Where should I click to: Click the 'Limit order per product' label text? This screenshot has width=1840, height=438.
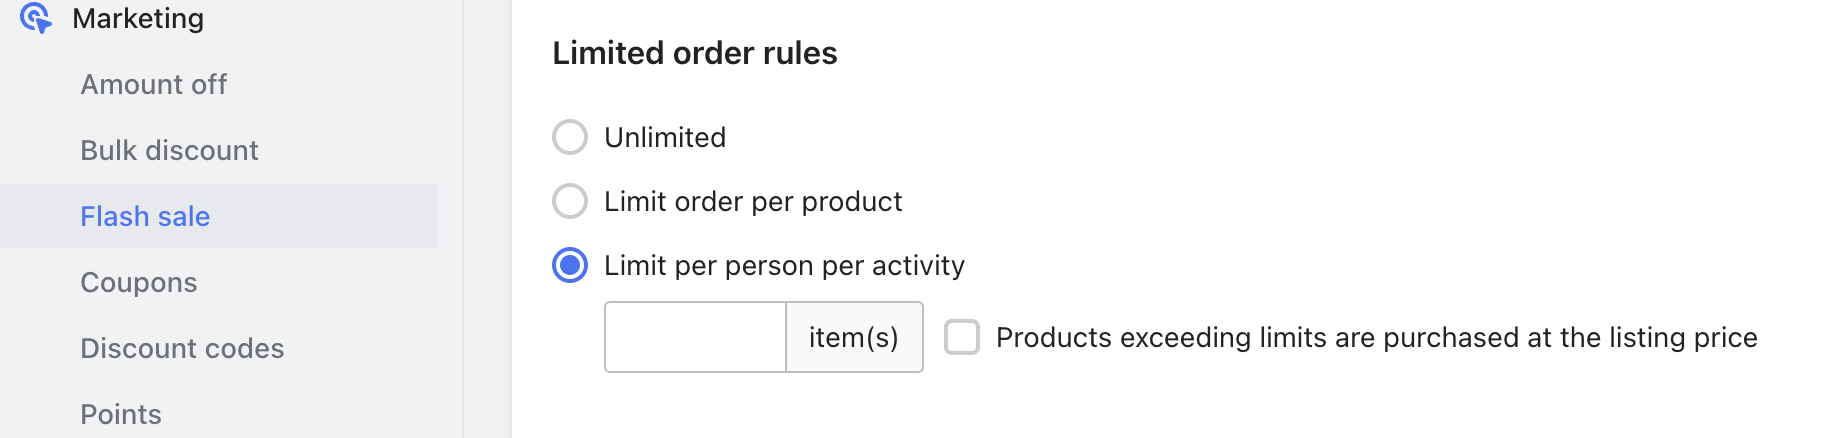[x=753, y=201]
